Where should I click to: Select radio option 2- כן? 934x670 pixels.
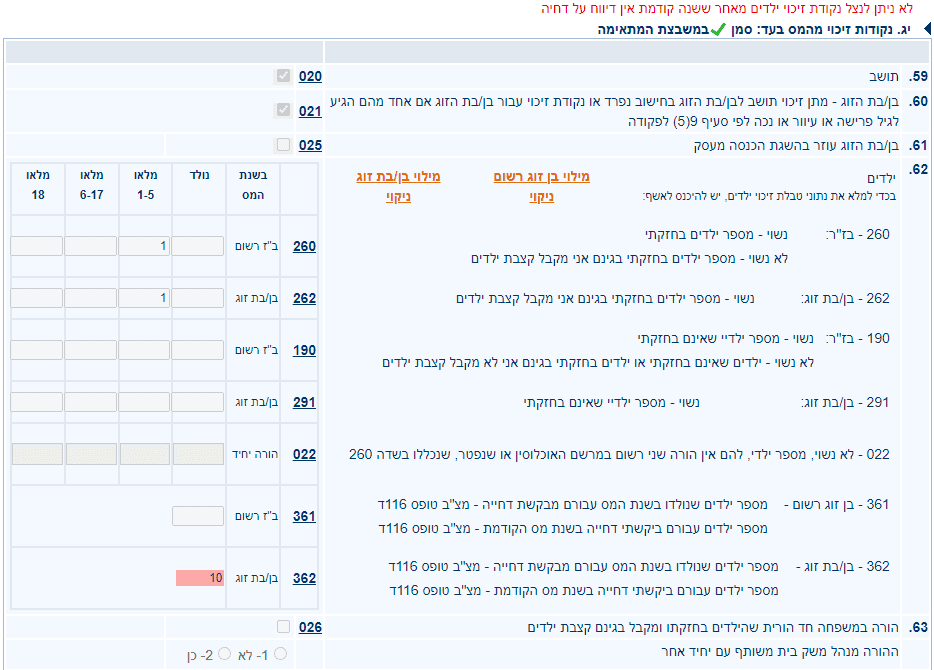click(x=225, y=654)
